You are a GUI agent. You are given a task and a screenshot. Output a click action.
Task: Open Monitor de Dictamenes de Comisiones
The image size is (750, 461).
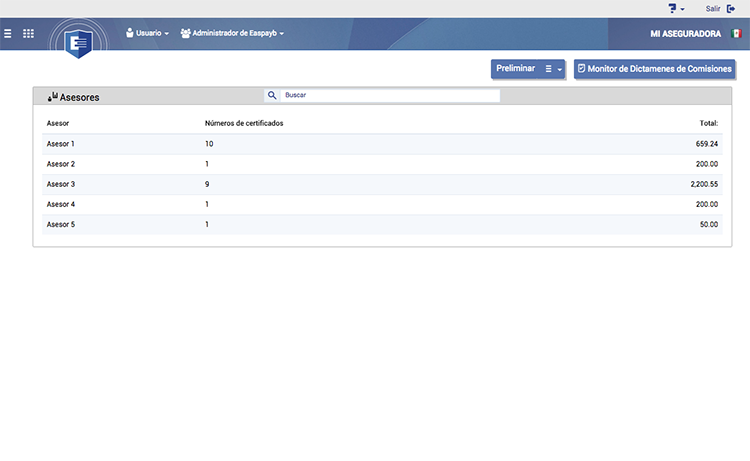point(654,69)
